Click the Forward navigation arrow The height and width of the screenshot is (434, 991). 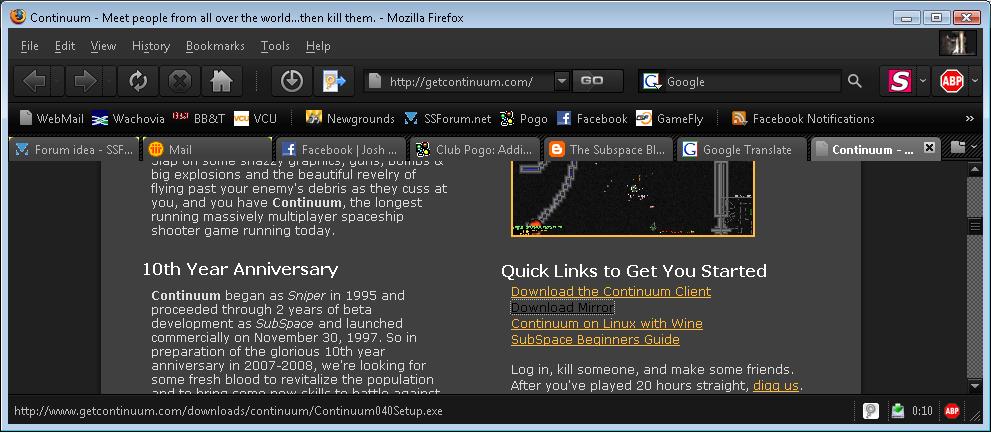85,81
